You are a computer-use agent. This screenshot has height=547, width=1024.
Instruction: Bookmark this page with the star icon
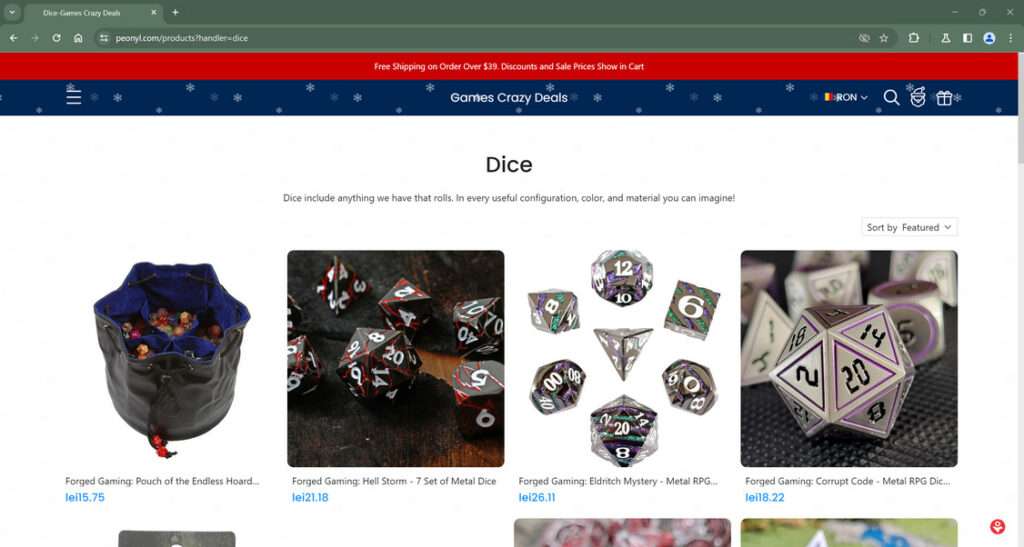(x=884, y=38)
